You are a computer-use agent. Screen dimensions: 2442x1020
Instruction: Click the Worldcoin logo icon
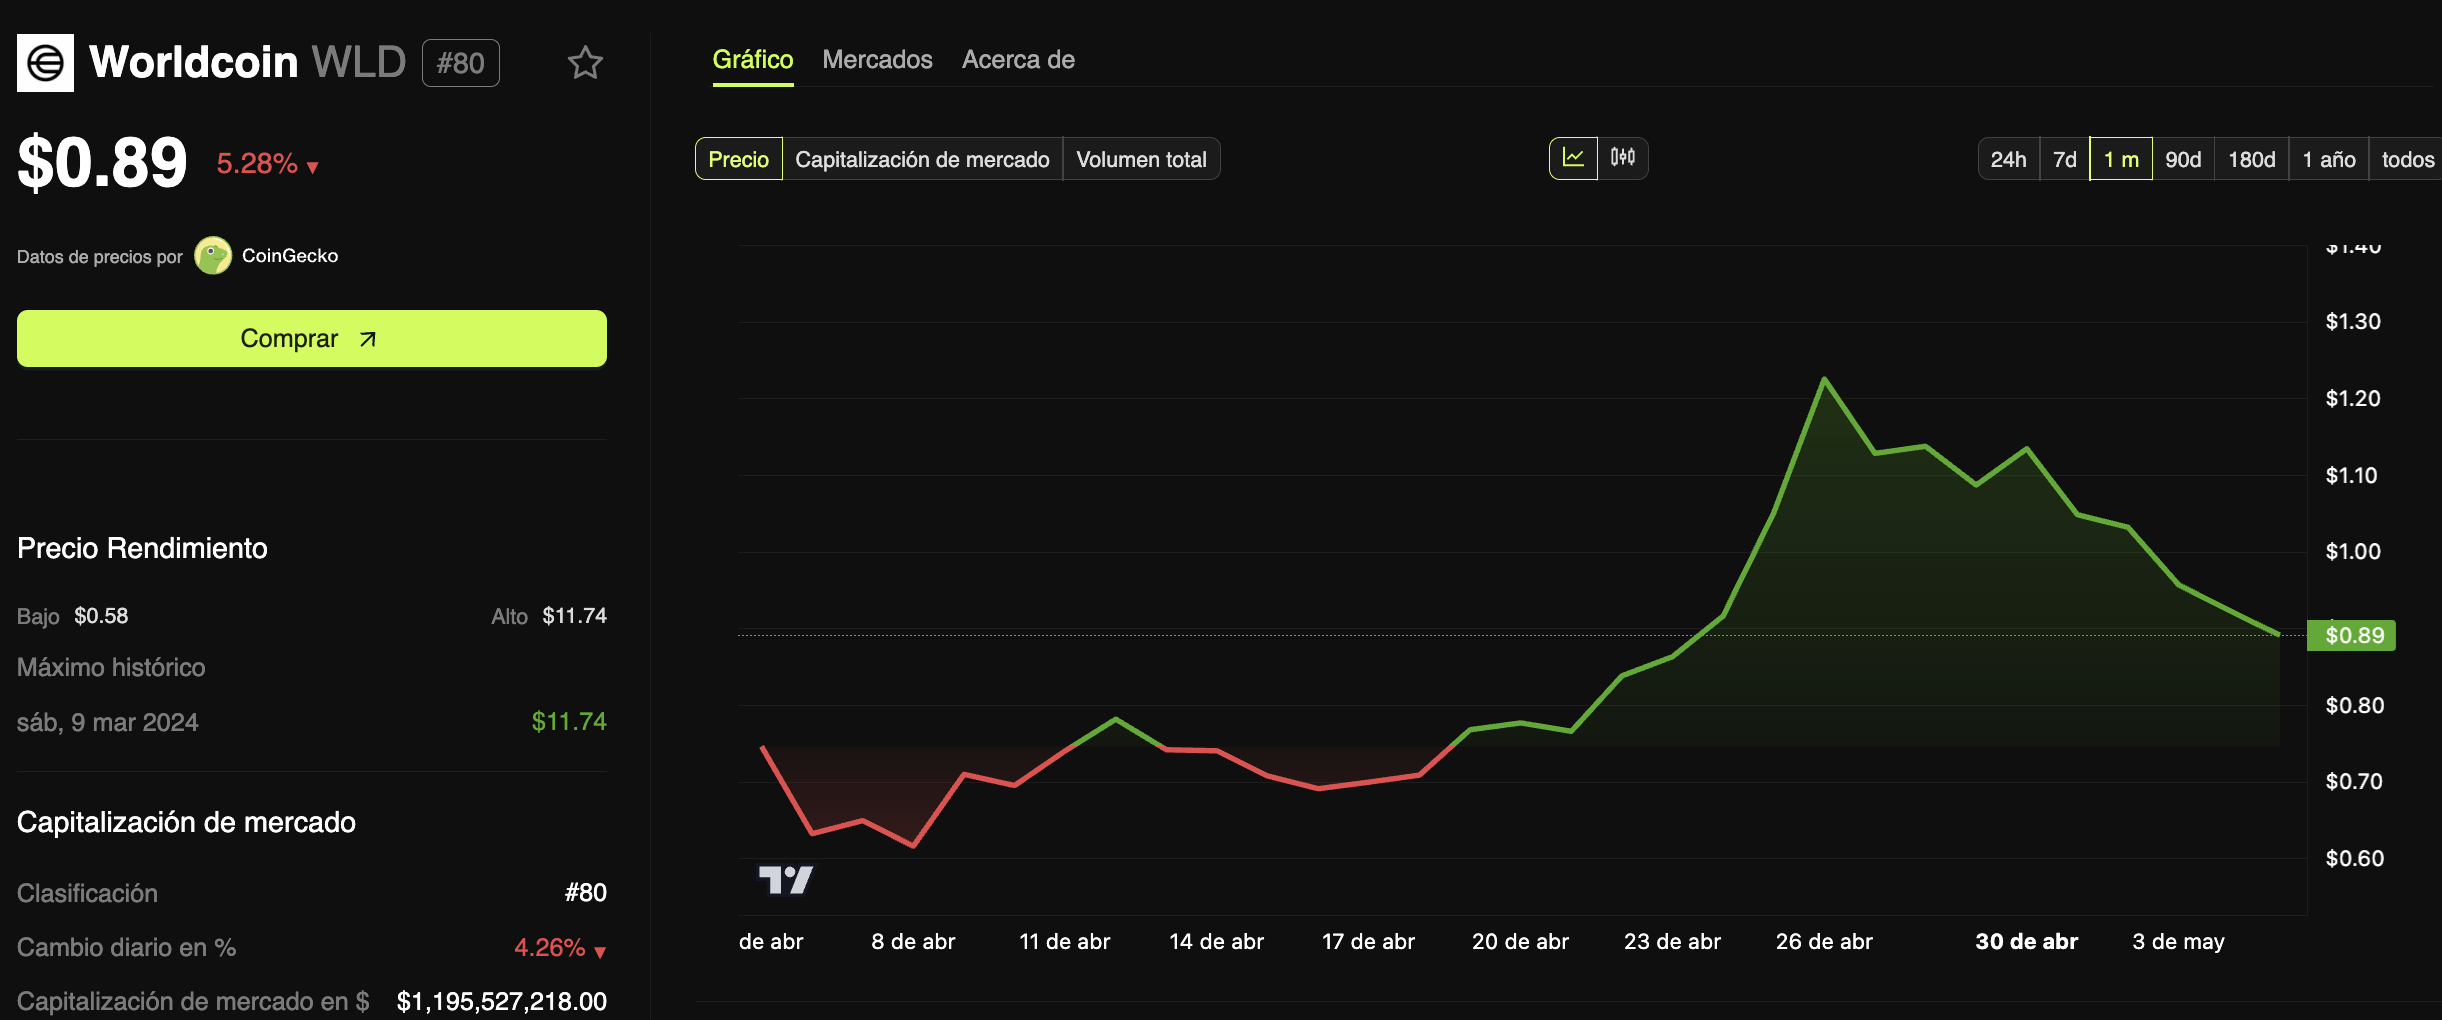pyautogui.click(x=45, y=63)
